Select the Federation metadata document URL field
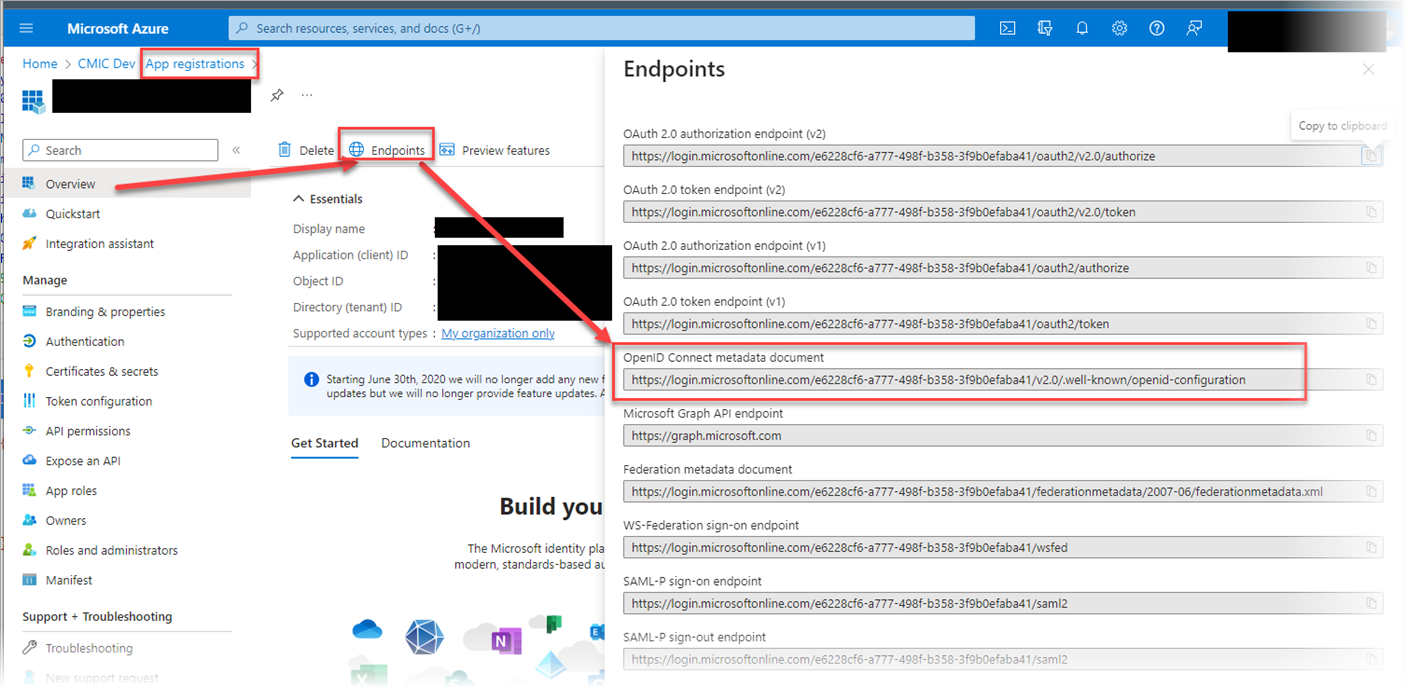The image size is (1408, 688). [1003, 492]
